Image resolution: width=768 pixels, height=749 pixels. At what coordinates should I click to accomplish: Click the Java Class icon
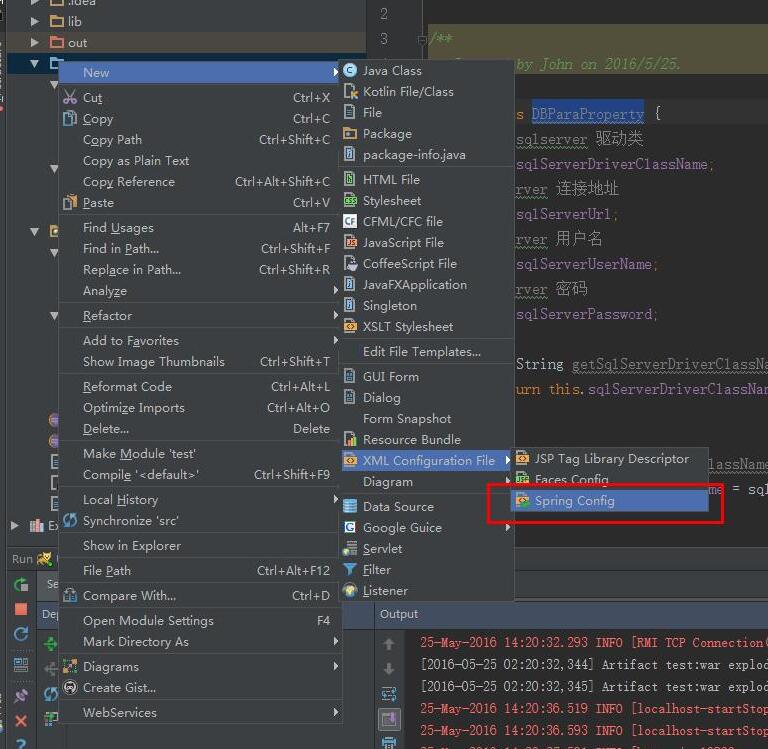point(350,71)
